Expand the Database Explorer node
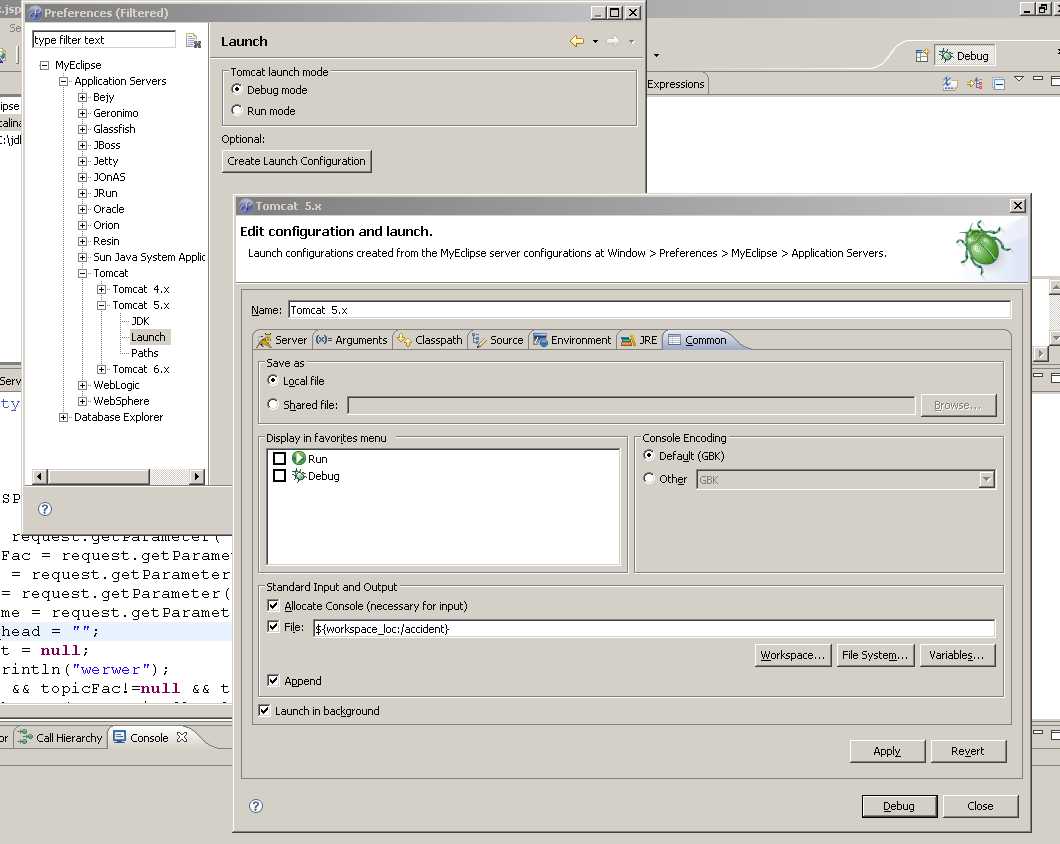 (x=64, y=417)
